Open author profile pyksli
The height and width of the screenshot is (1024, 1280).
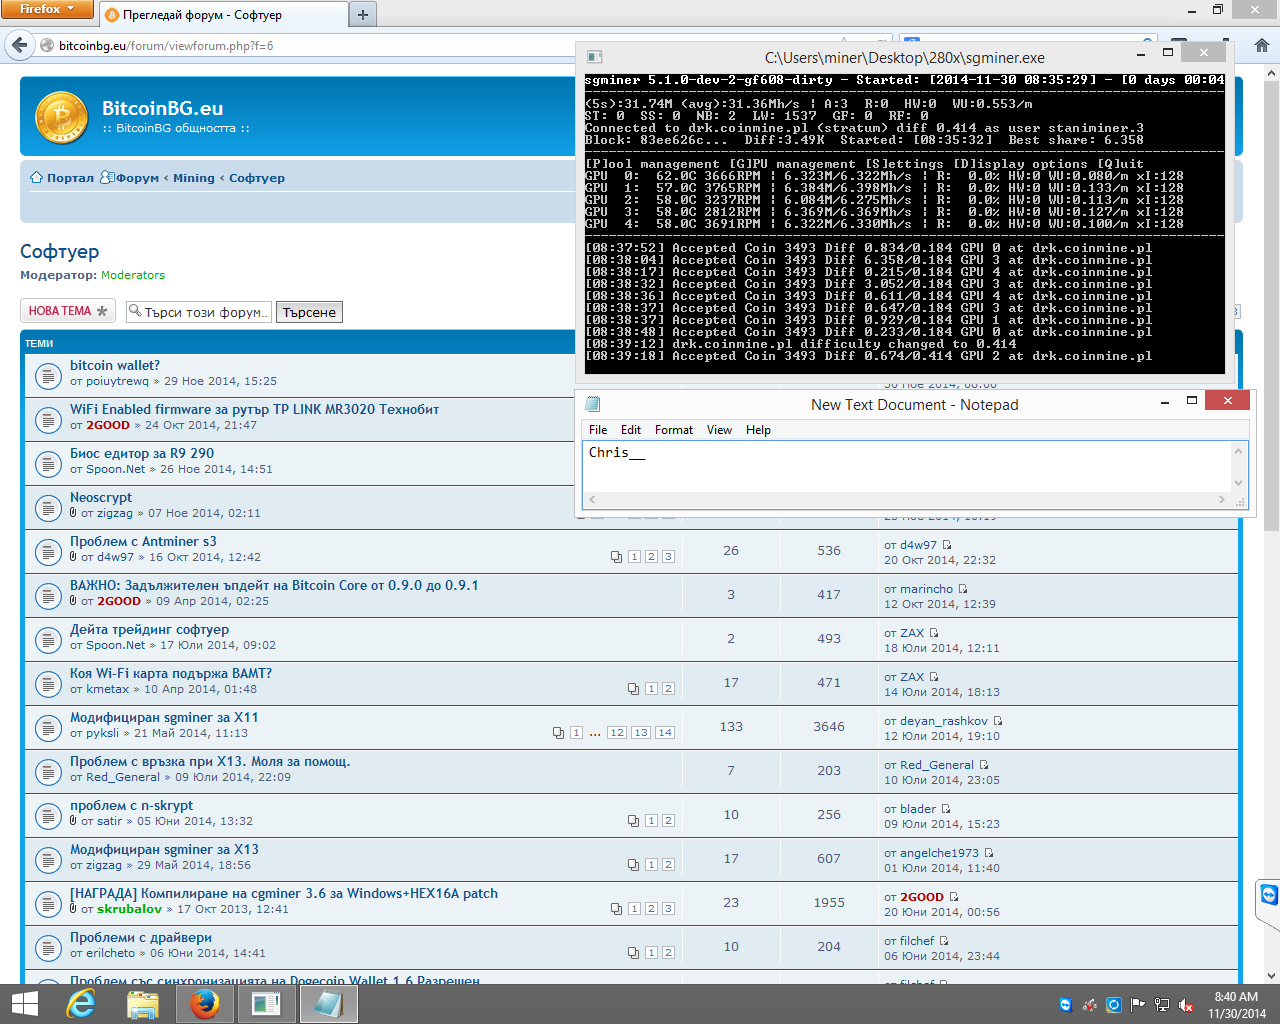click(x=102, y=733)
